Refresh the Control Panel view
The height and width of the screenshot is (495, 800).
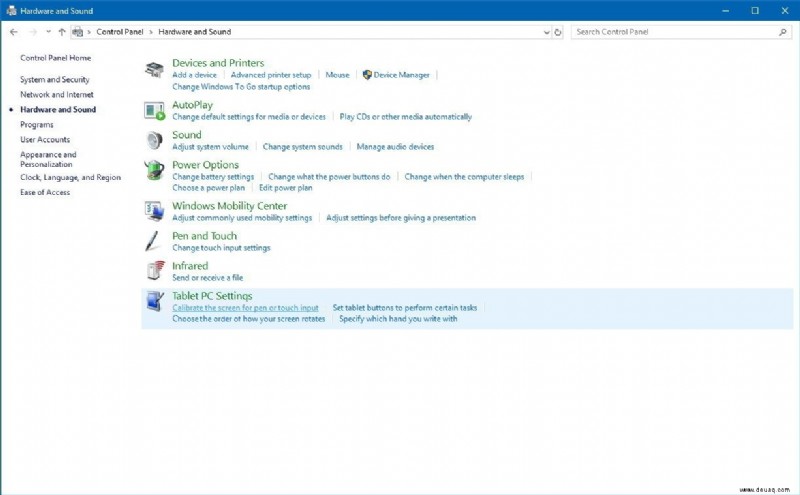pyautogui.click(x=558, y=32)
